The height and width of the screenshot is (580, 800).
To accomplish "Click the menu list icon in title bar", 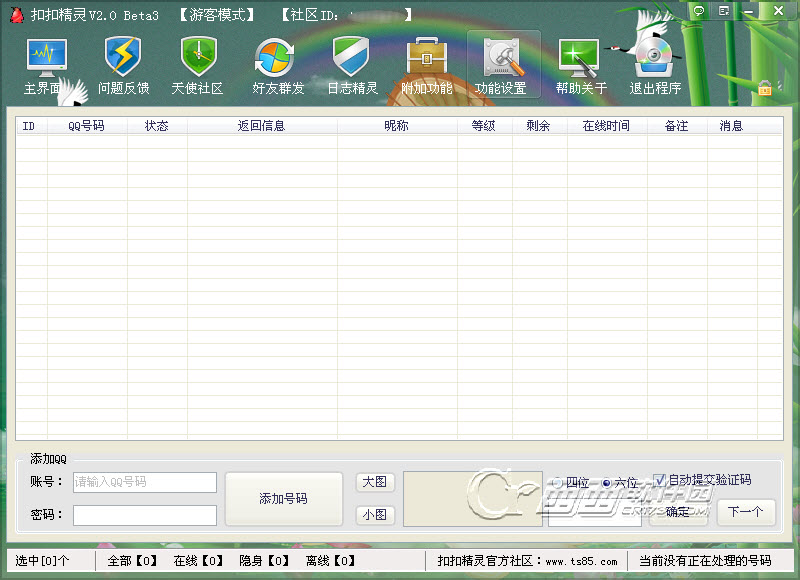I will tap(723, 11).
